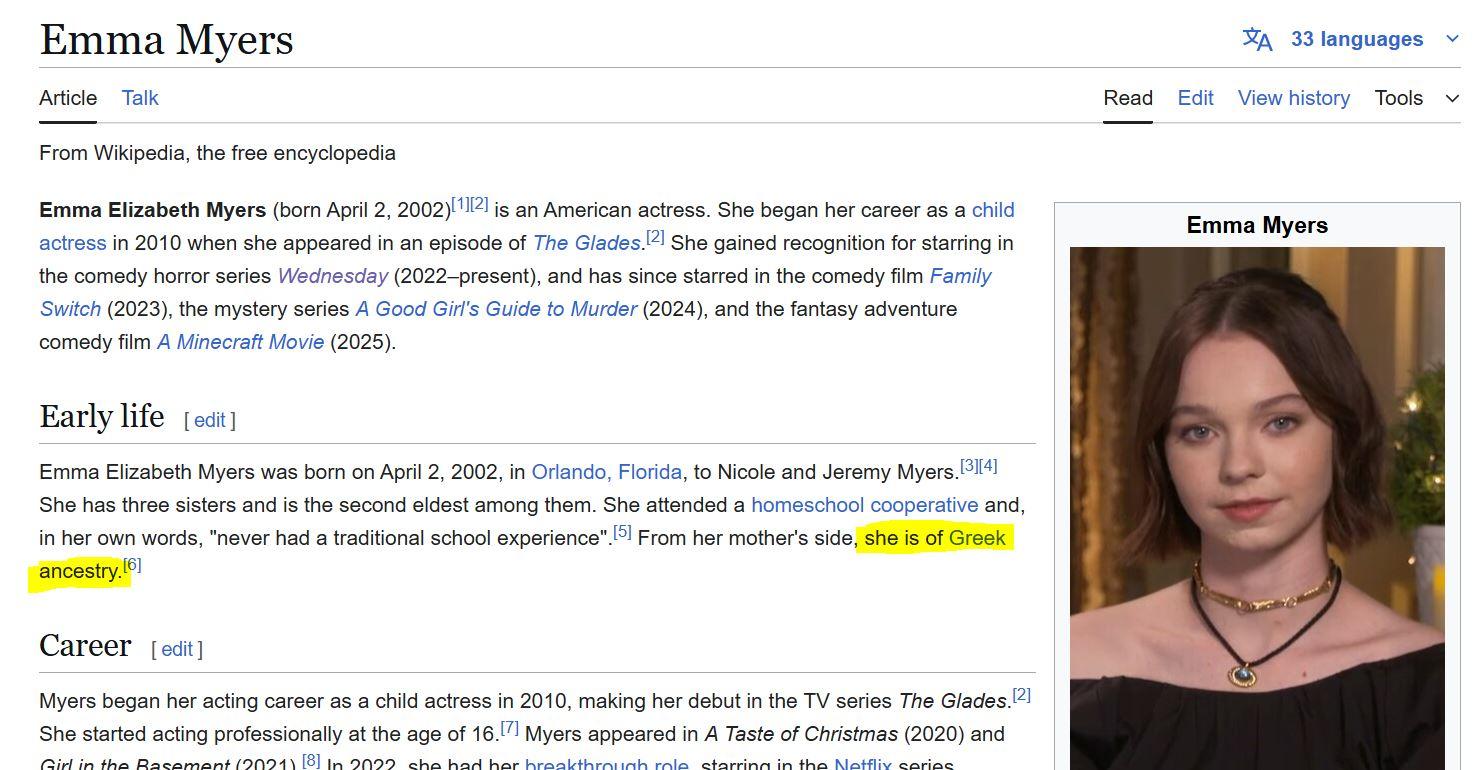
Task: Open the breakthrough role link
Action: click(607, 766)
